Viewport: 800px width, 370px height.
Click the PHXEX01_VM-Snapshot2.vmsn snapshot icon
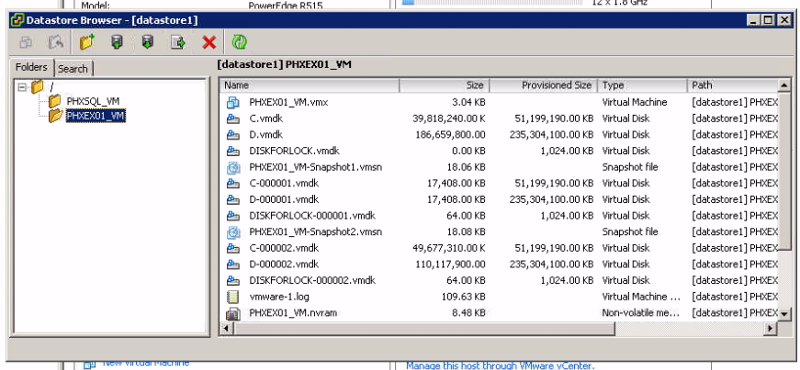pyautogui.click(x=233, y=232)
